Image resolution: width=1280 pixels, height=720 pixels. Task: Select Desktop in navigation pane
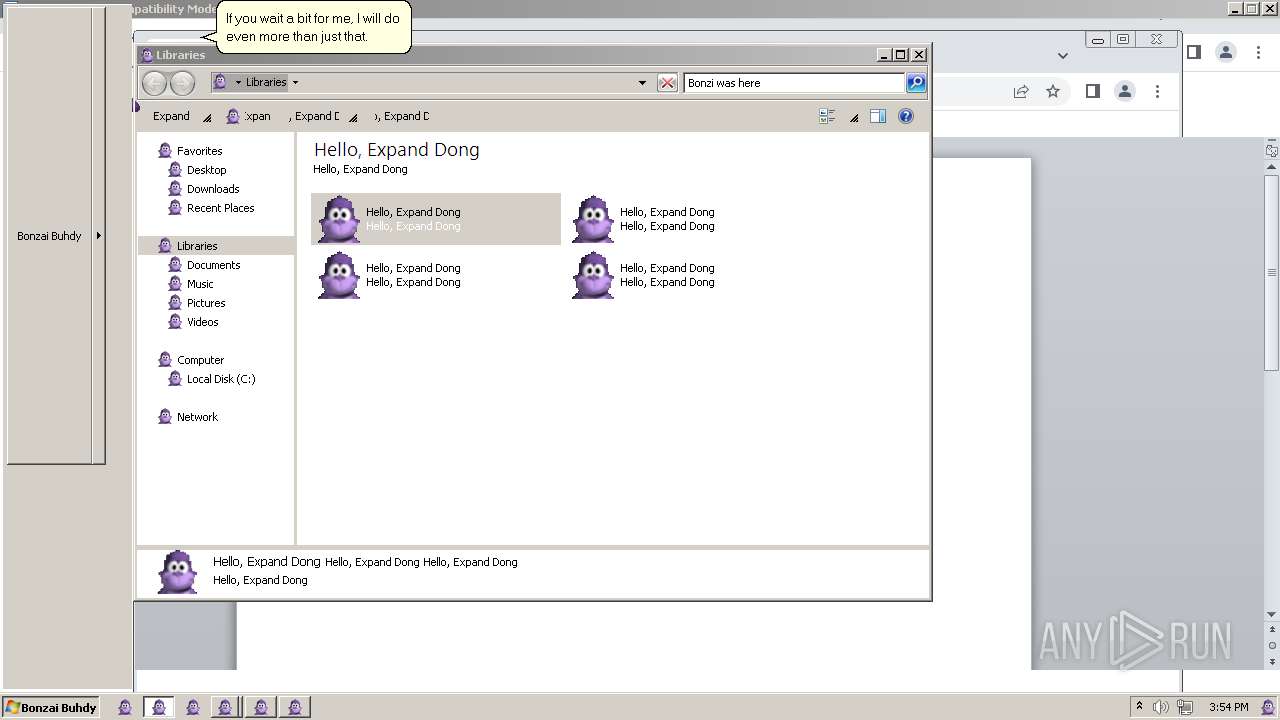[x=206, y=170]
